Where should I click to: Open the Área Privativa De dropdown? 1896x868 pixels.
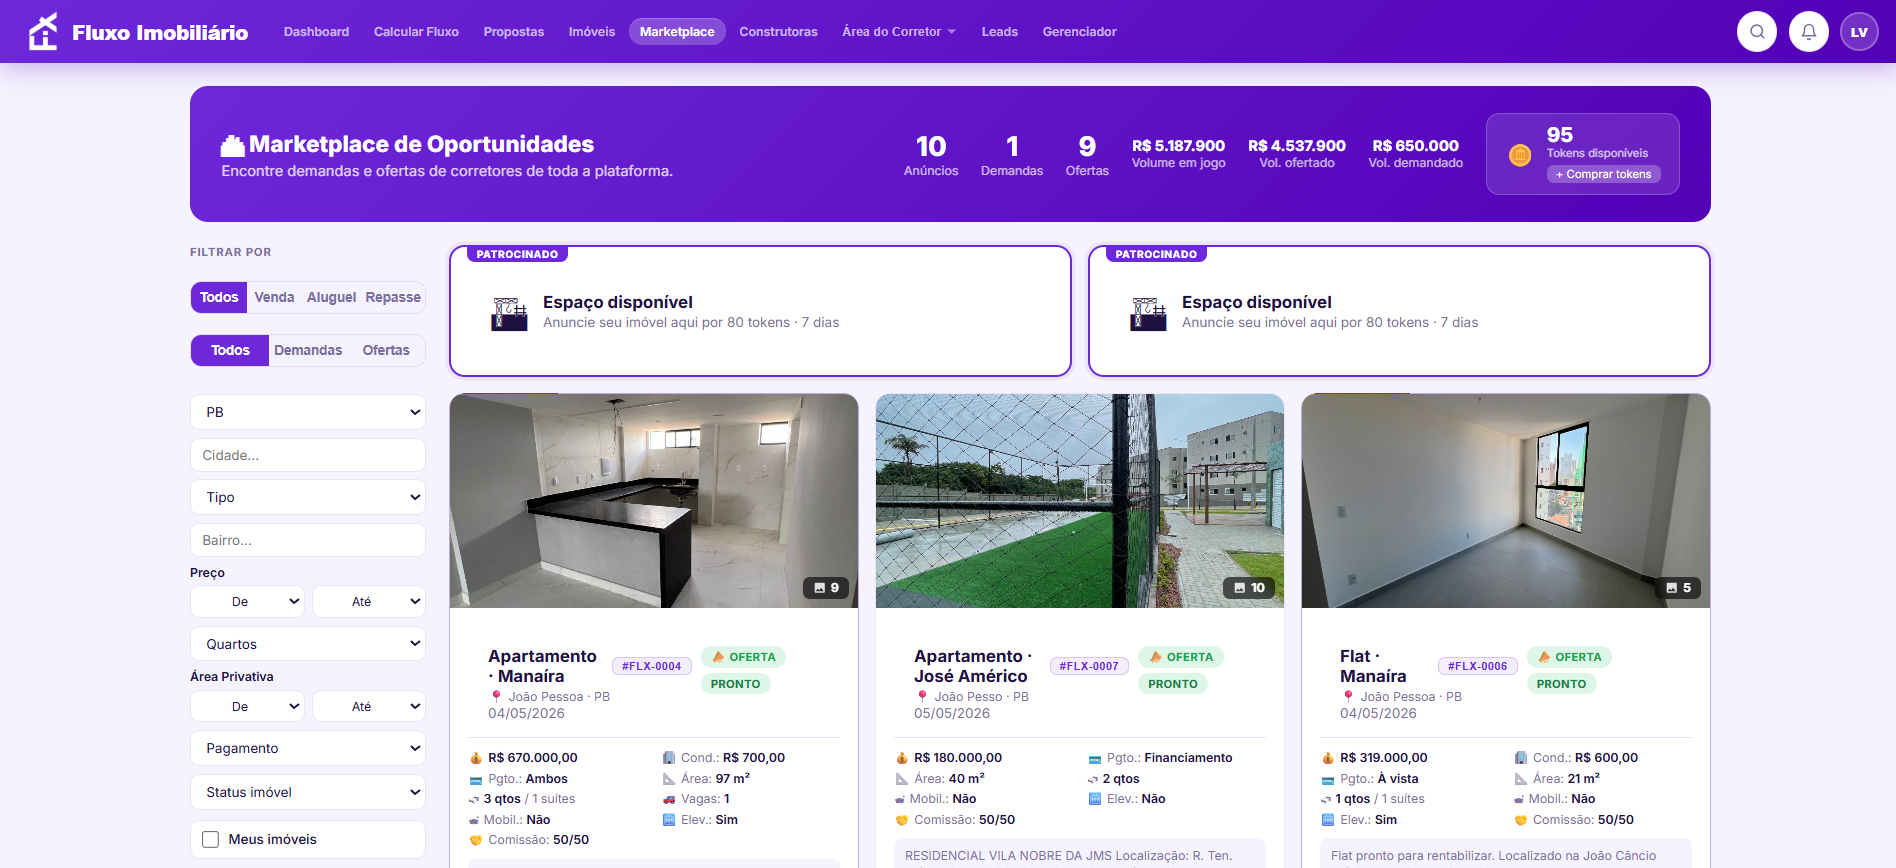tap(247, 706)
